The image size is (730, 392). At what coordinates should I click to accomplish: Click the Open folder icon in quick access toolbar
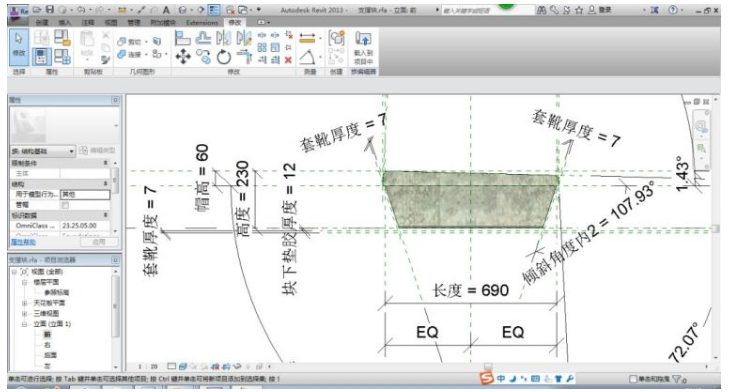(37, 10)
